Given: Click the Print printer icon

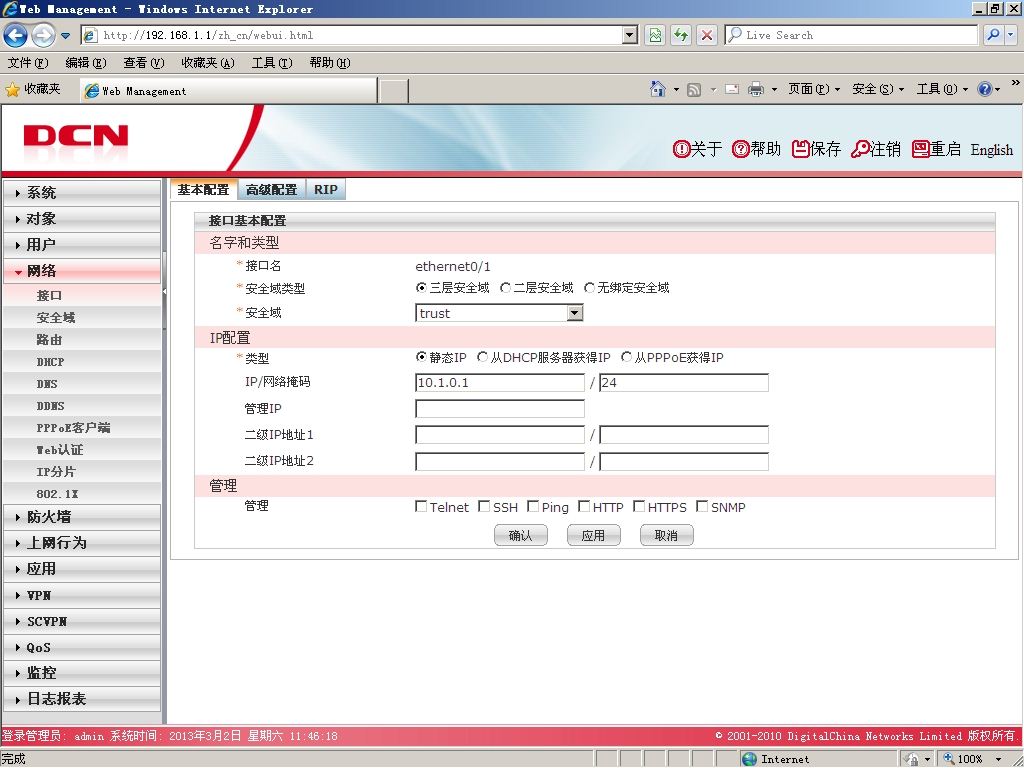Looking at the screenshot, I should point(756,89).
